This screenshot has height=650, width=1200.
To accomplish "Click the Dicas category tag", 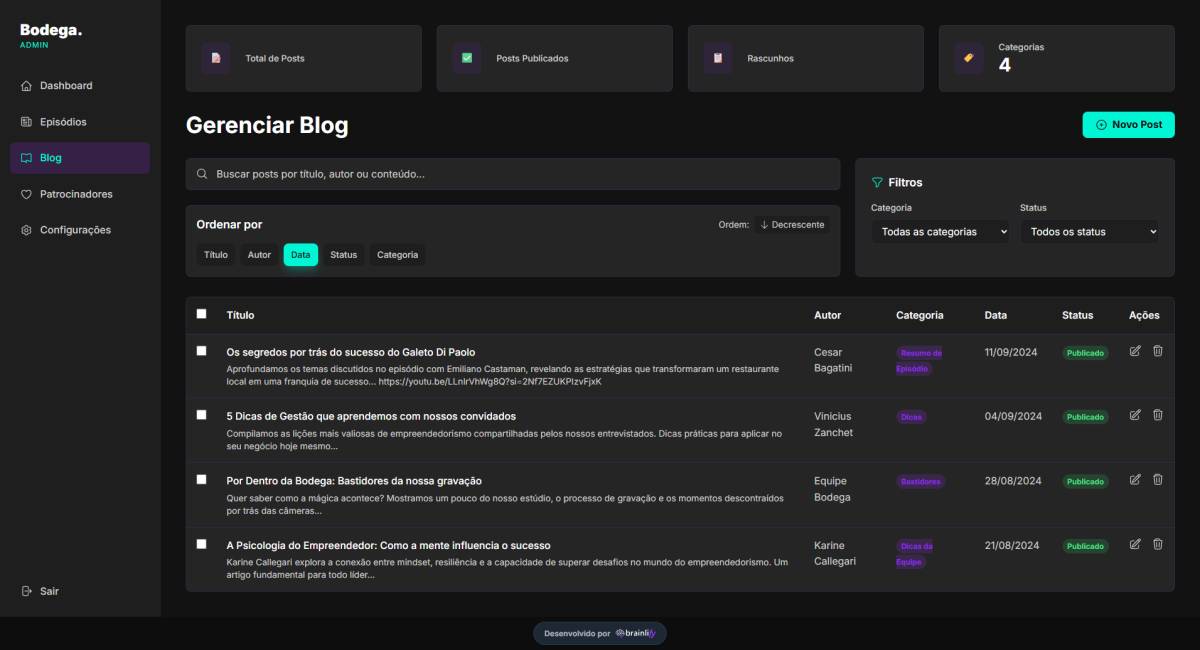I will pos(911,417).
